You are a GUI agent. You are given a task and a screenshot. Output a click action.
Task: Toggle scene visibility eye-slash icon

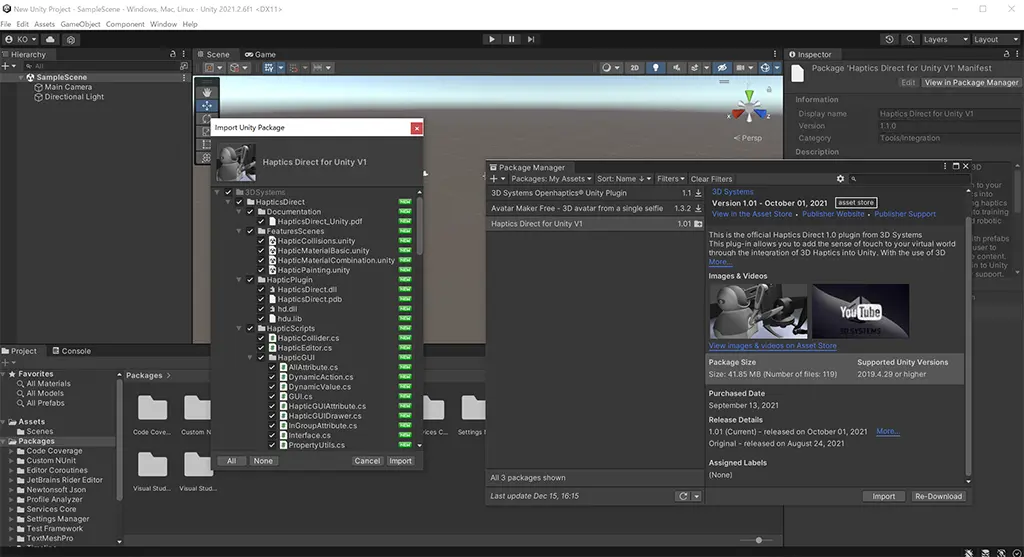click(722, 68)
